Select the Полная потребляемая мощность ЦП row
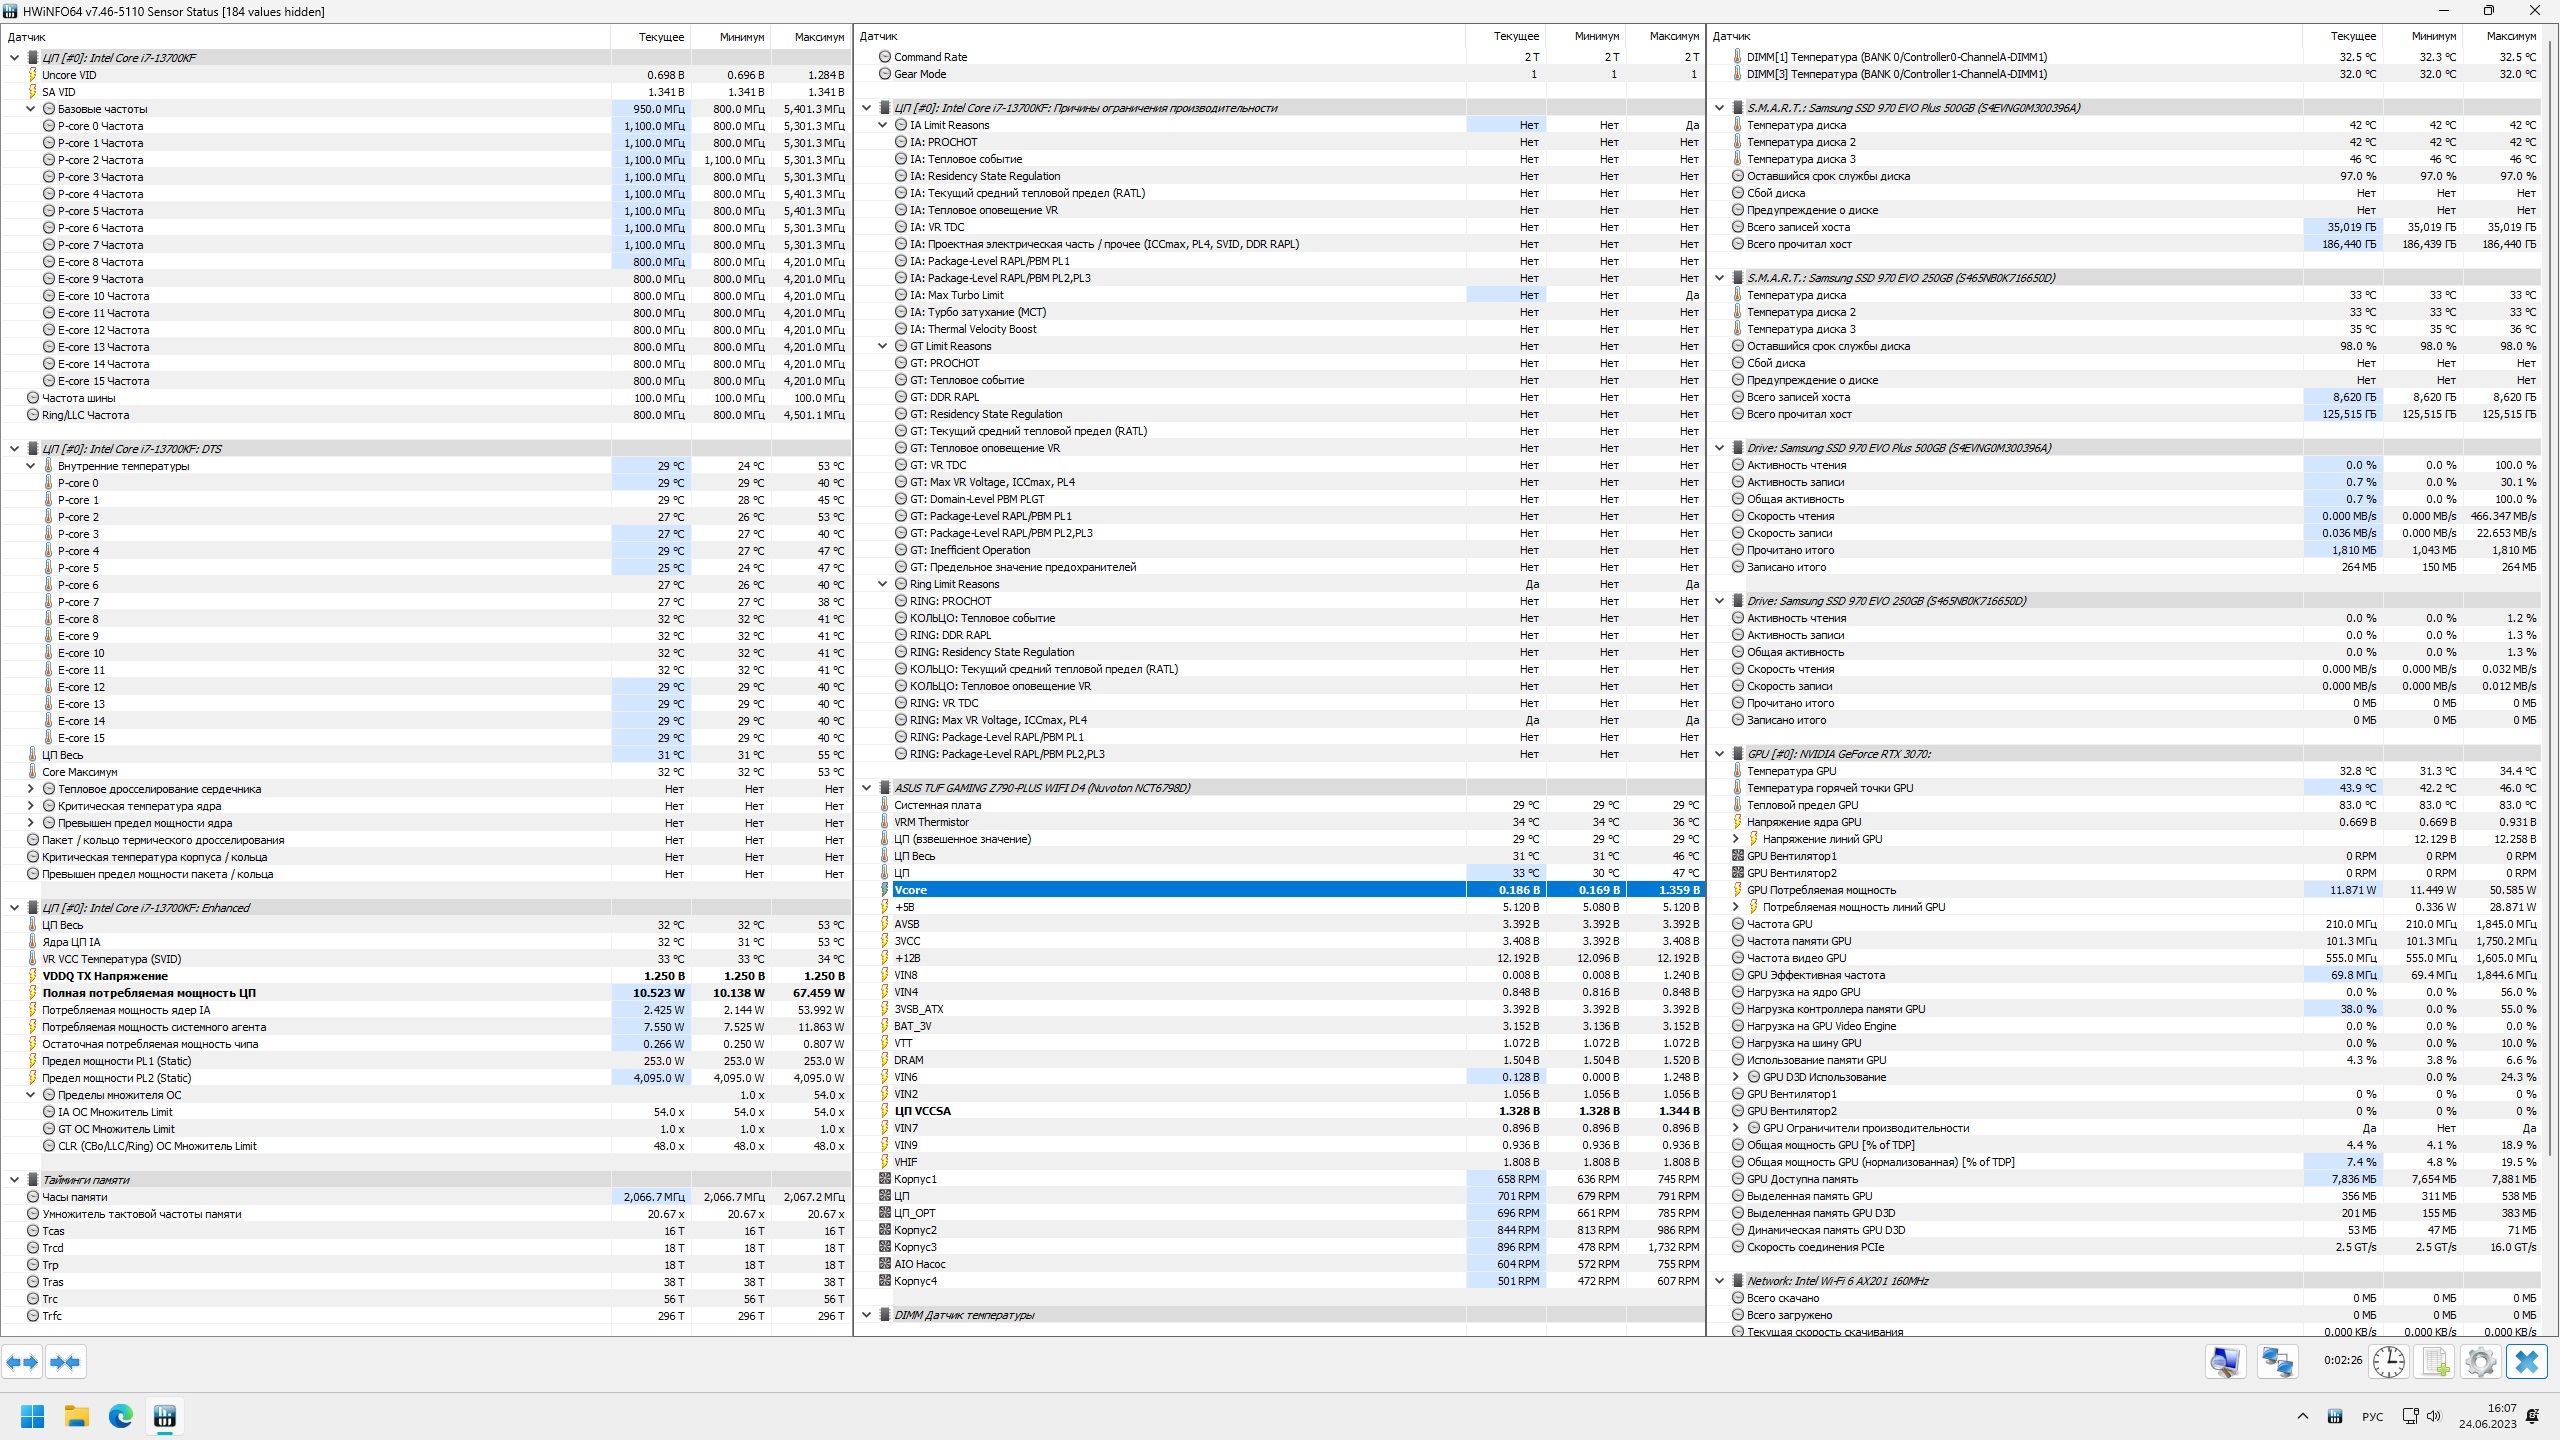This screenshot has width=2560, height=1440. click(x=149, y=993)
